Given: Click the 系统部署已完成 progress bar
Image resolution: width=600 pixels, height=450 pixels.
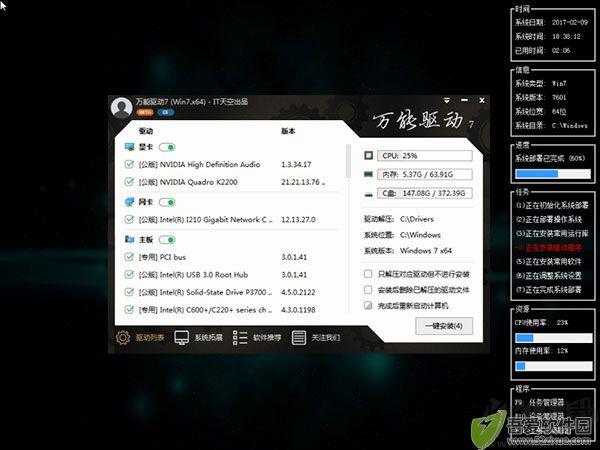Looking at the screenshot, I should point(553,174).
